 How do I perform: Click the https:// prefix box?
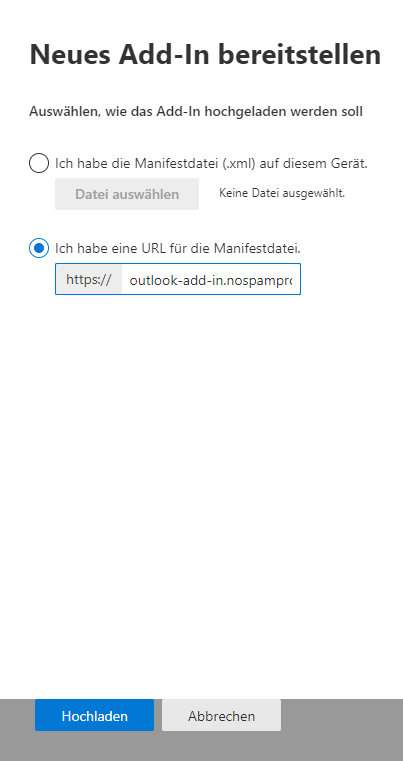[x=89, y=279]
